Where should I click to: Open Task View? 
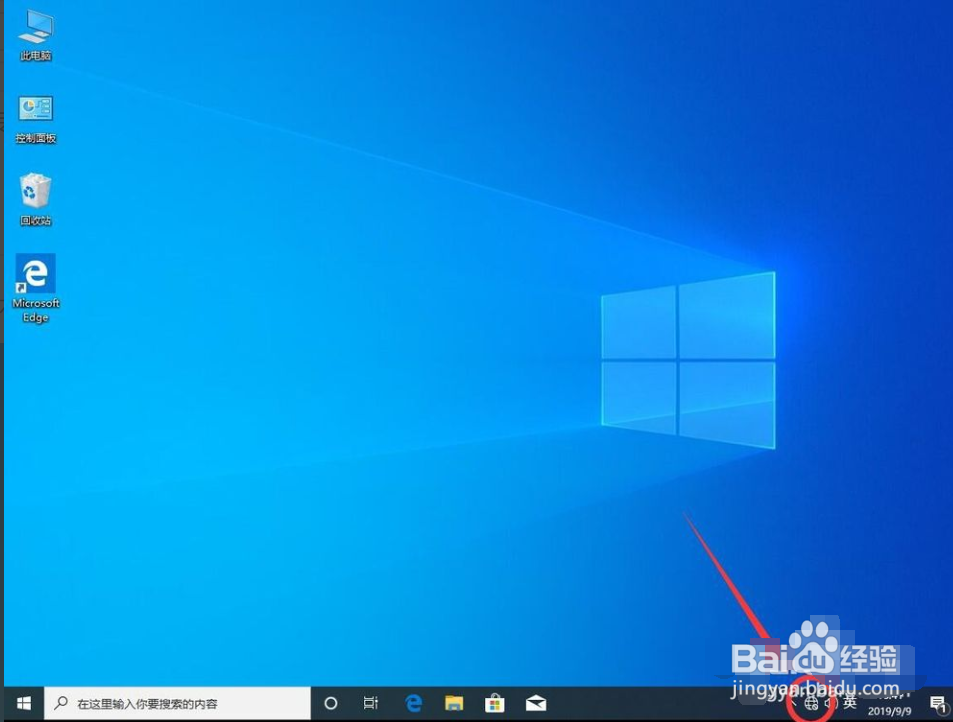[371, 703]
